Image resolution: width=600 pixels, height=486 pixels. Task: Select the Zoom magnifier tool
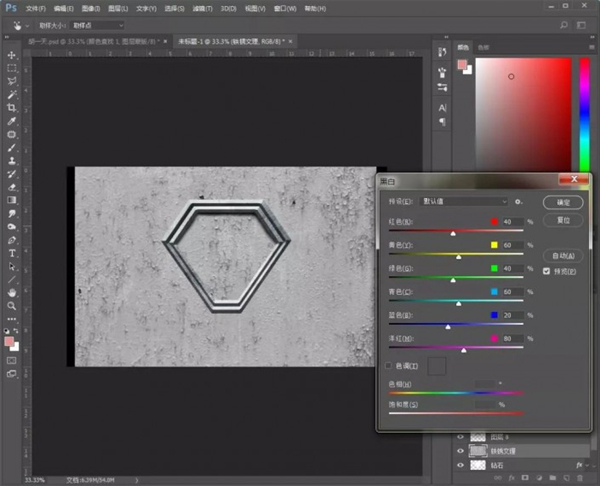click(12, 305)
